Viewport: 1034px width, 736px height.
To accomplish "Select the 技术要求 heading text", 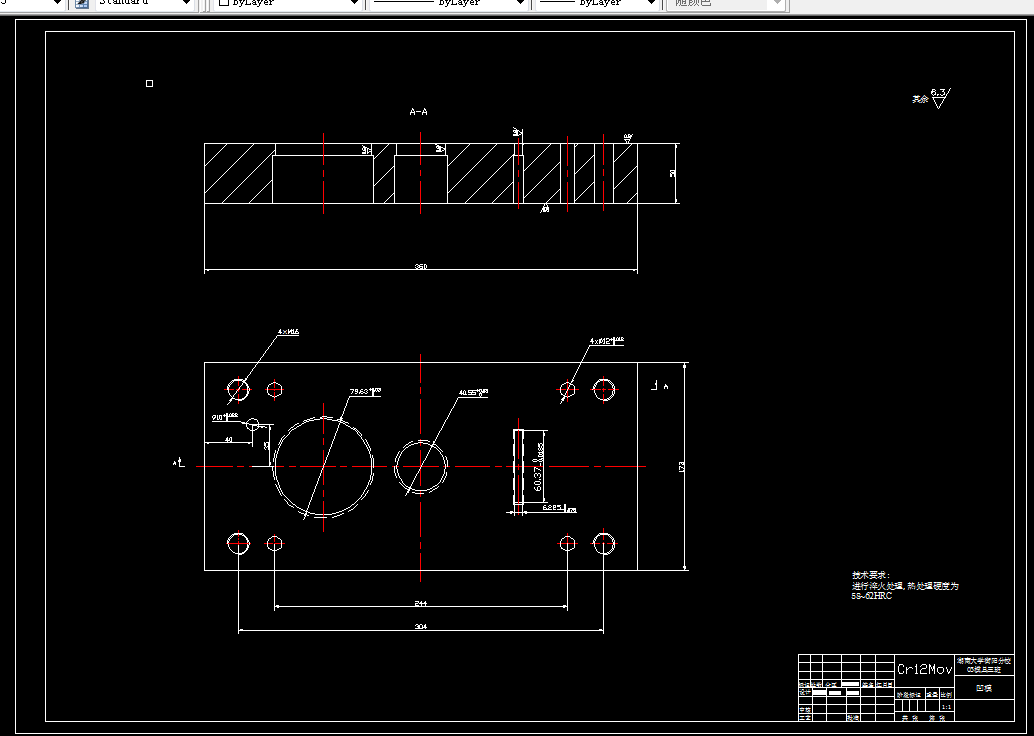I will [x=871, y=575].
